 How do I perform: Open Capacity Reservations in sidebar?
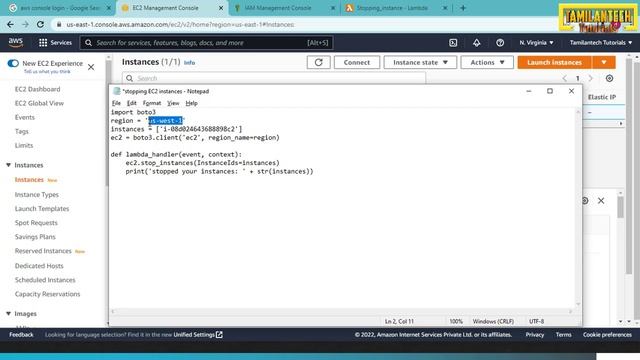(x=47, y=294)
